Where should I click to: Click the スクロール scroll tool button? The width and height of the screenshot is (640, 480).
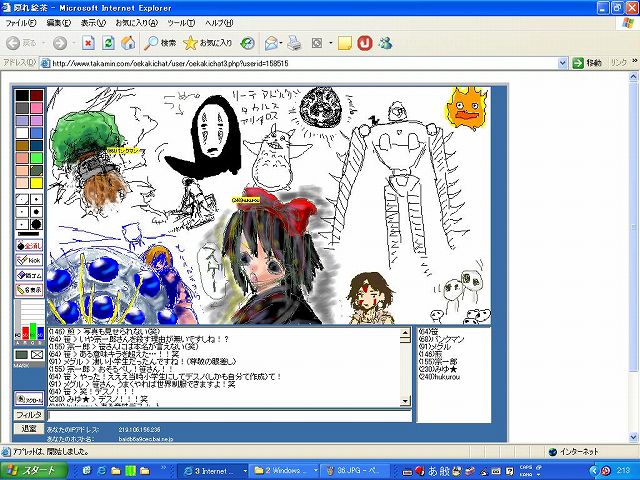tap(29, 399)
